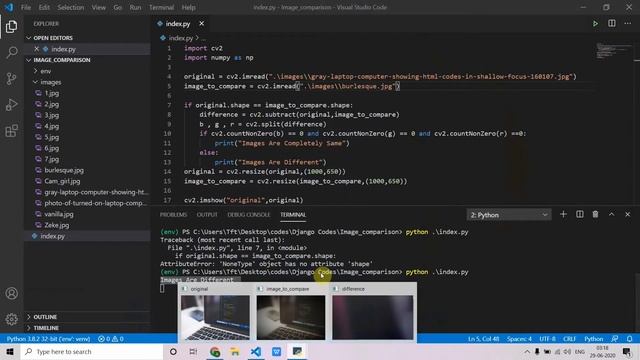Show errors and warnings count in status bar
640x360 pixels.
click(111, 339)
